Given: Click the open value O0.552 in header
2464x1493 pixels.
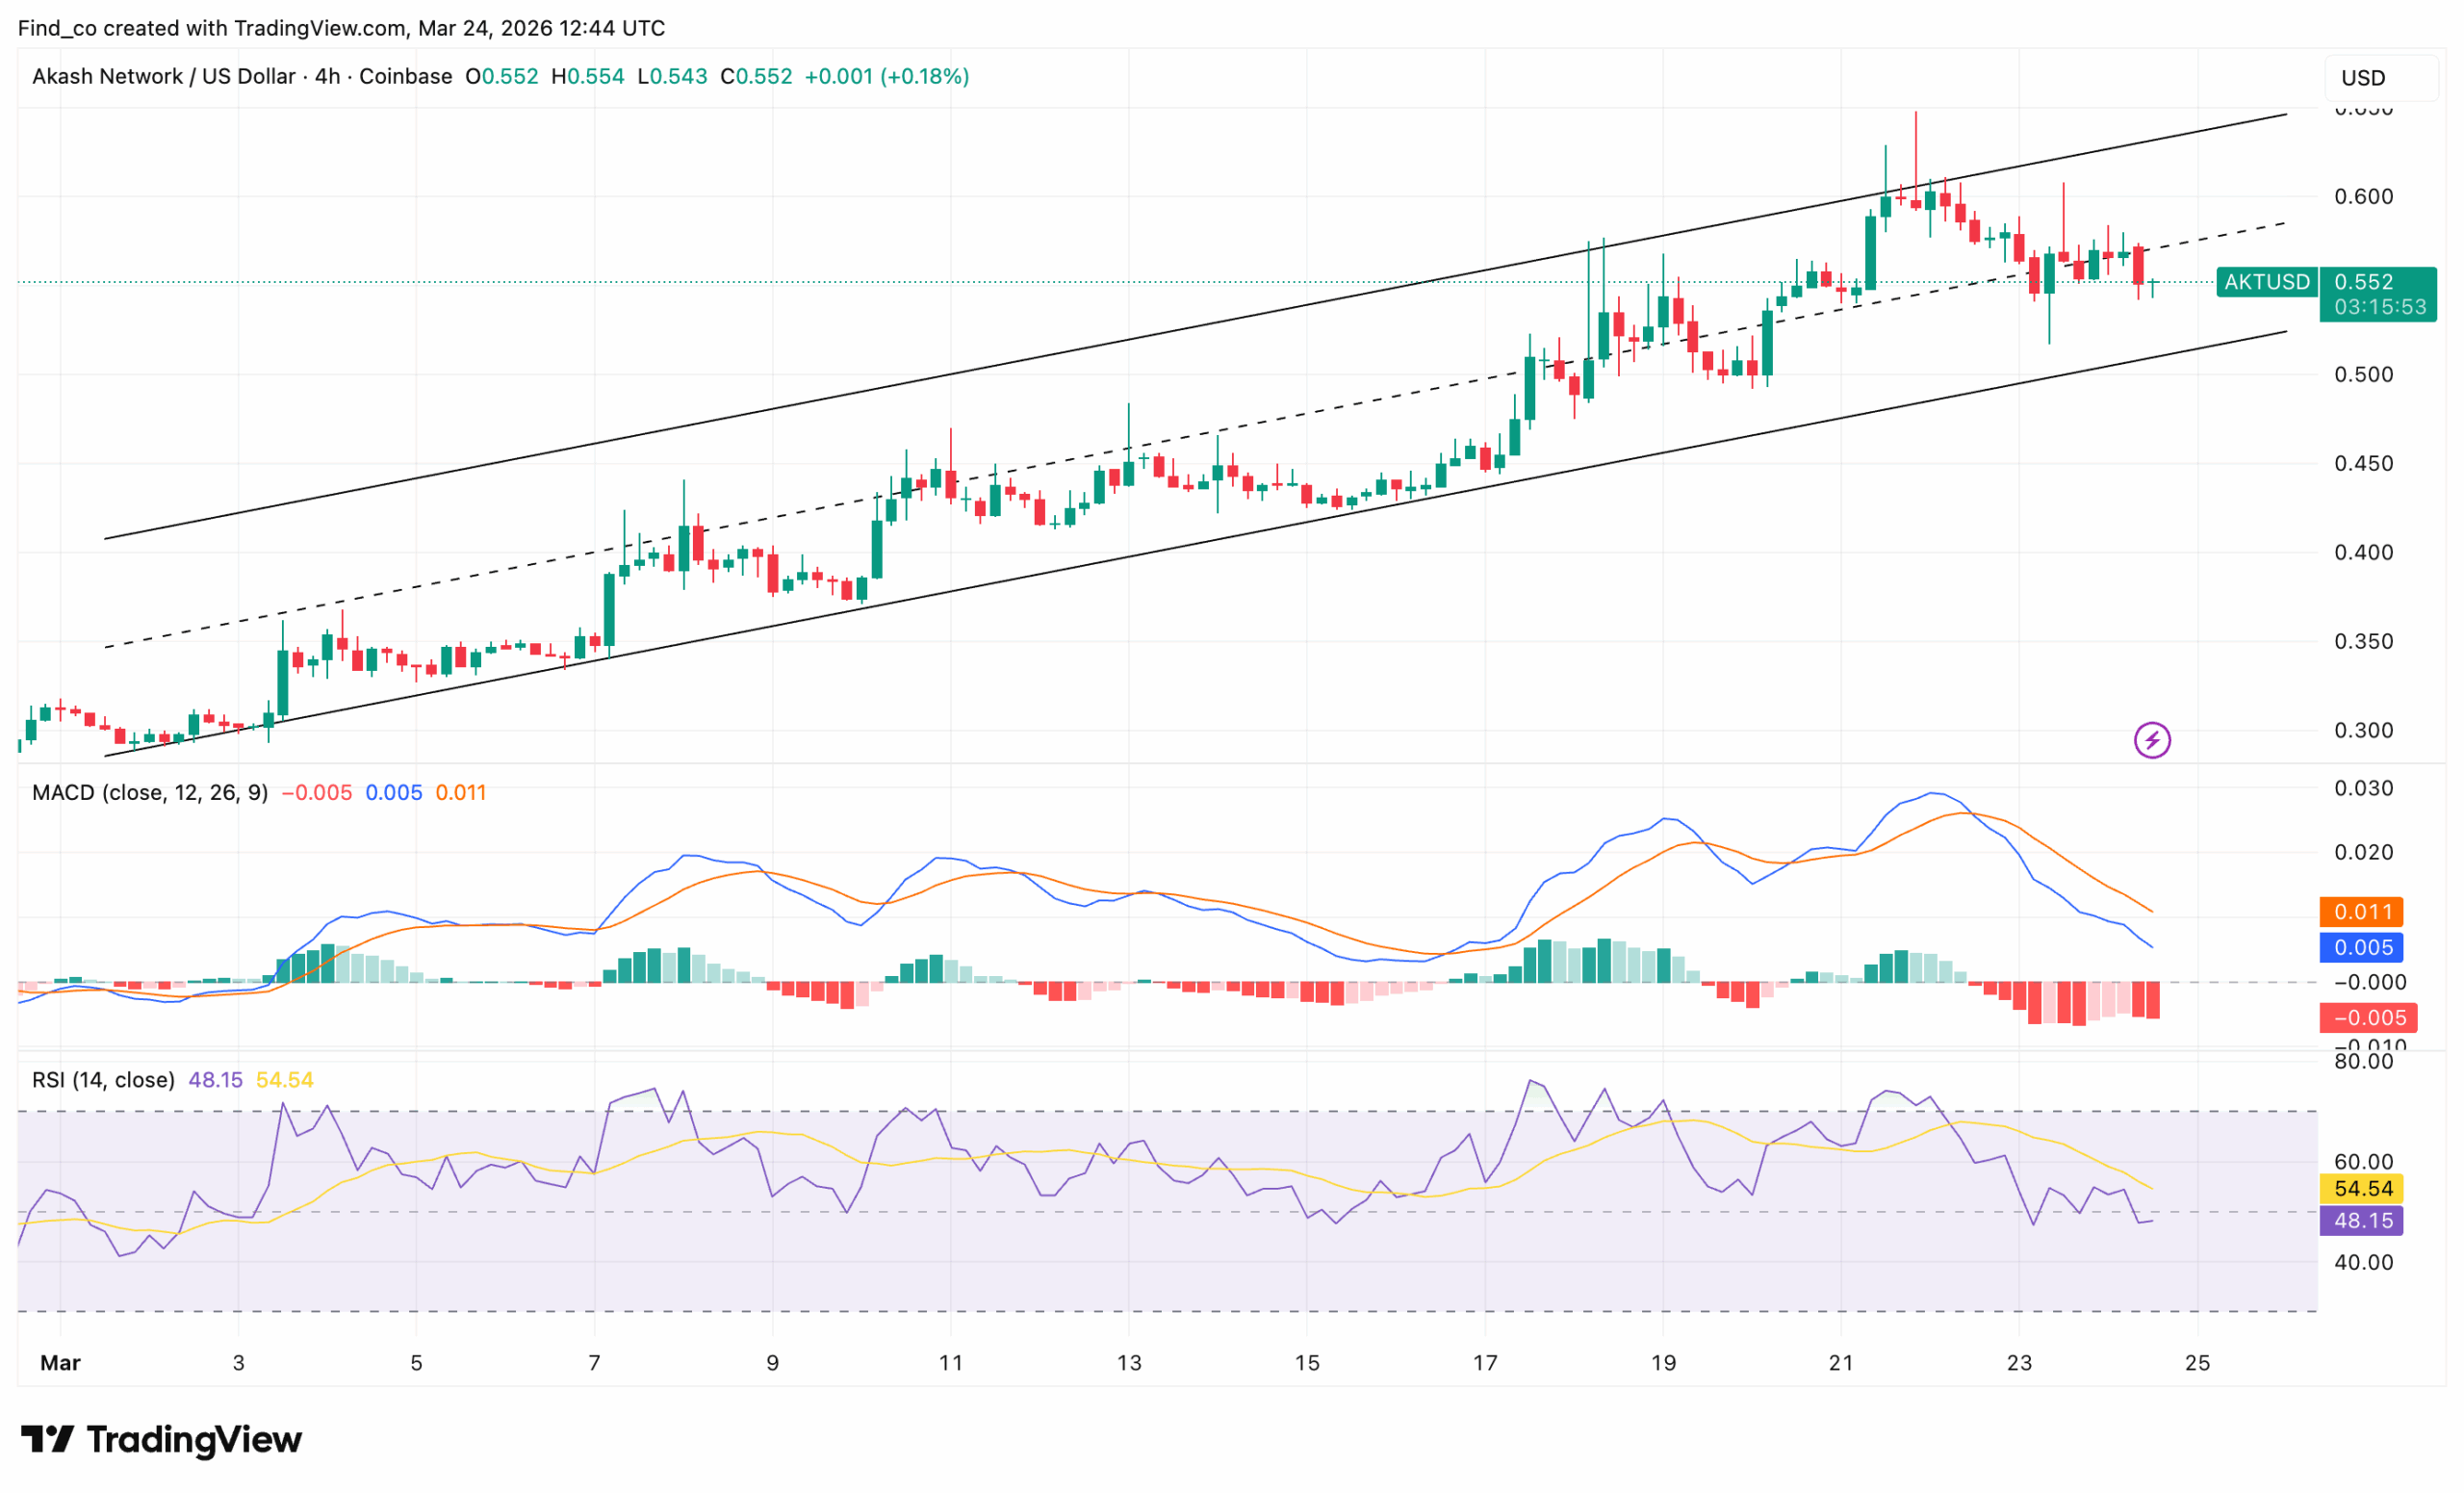Looking at the screenshot, I should point(502,77).
